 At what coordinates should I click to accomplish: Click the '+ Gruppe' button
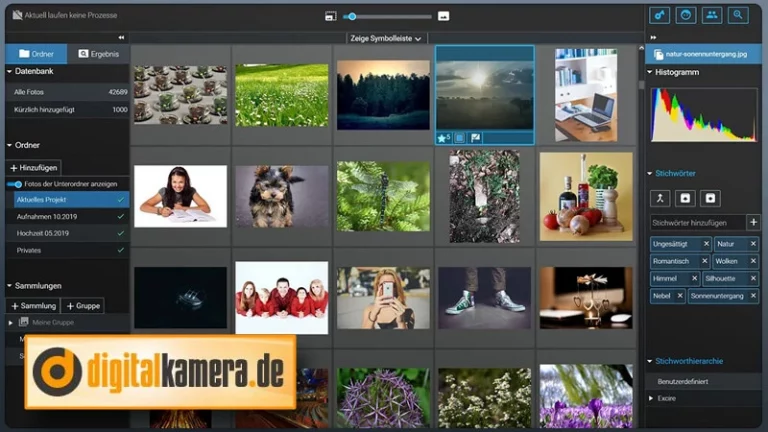click(82, 306)
